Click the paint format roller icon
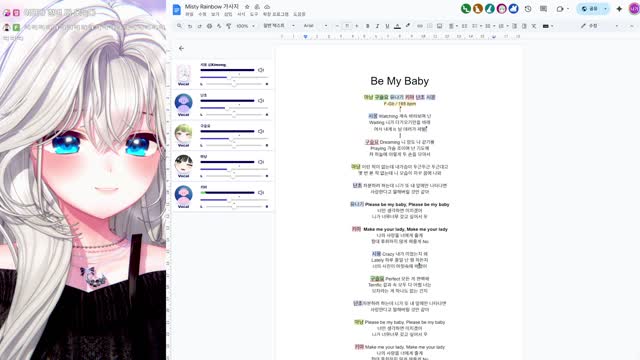The height and width of the screenshot is (360, 640). coord(229,26)
